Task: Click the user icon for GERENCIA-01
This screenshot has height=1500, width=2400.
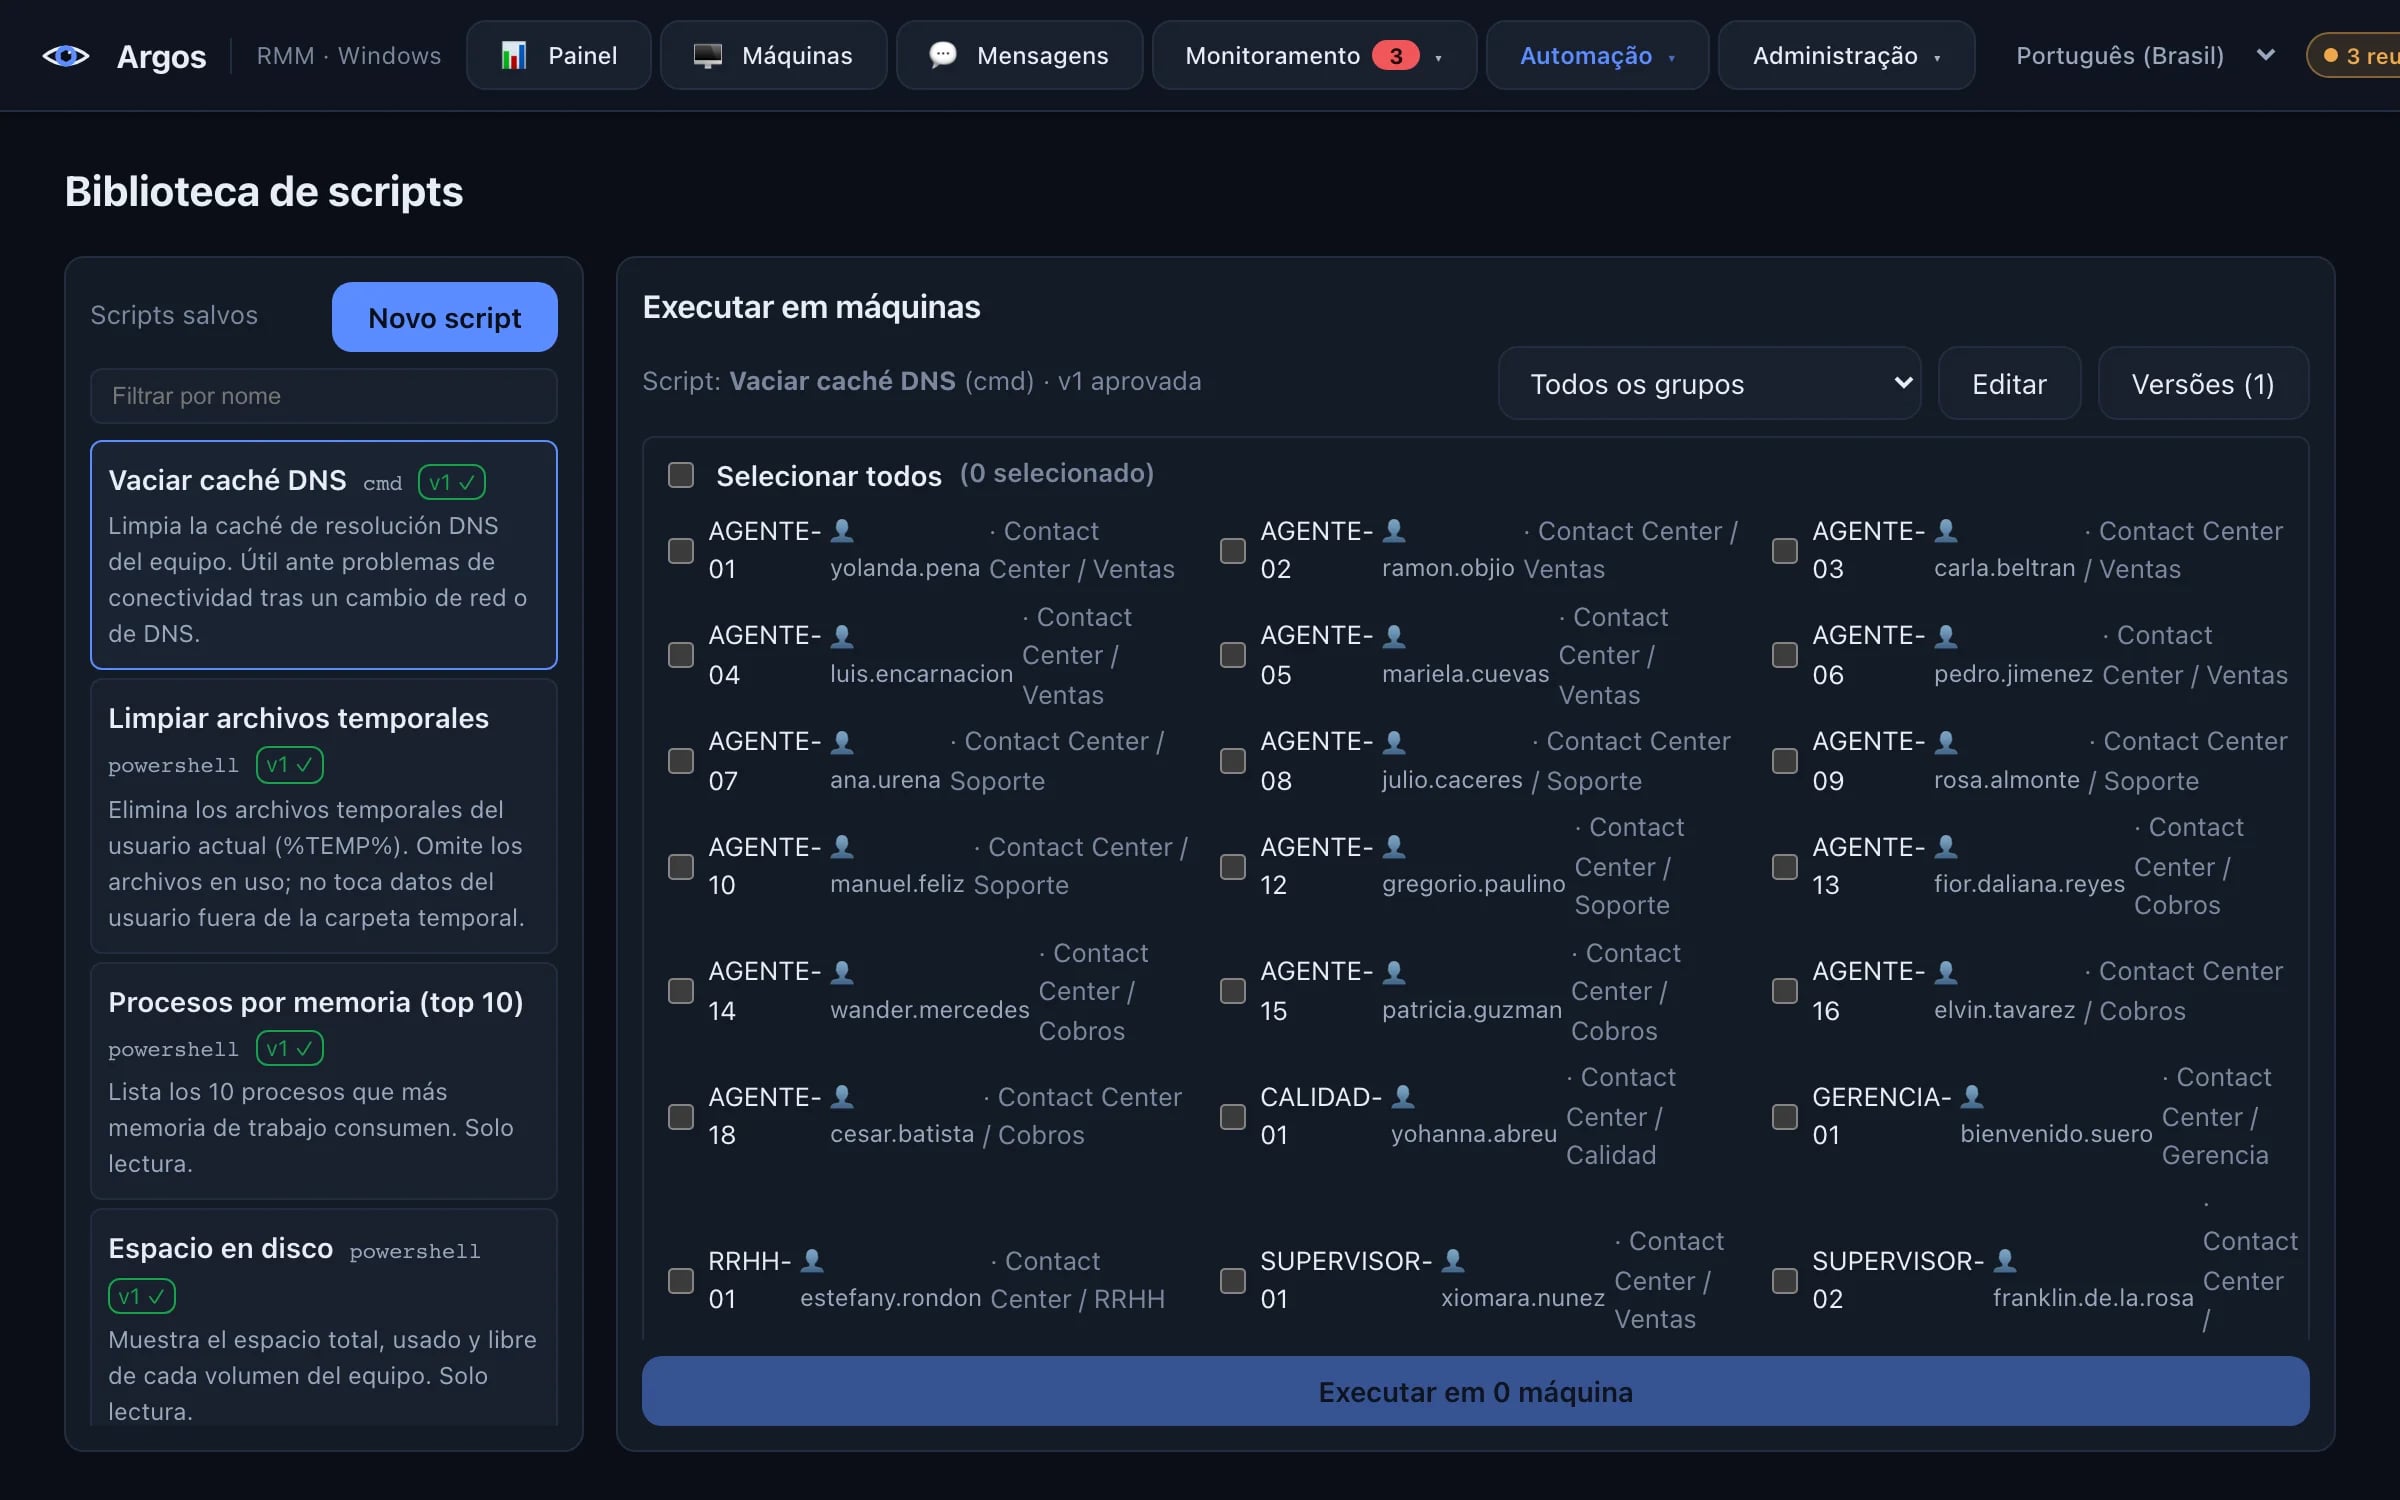Action: click(1972, 1096)
